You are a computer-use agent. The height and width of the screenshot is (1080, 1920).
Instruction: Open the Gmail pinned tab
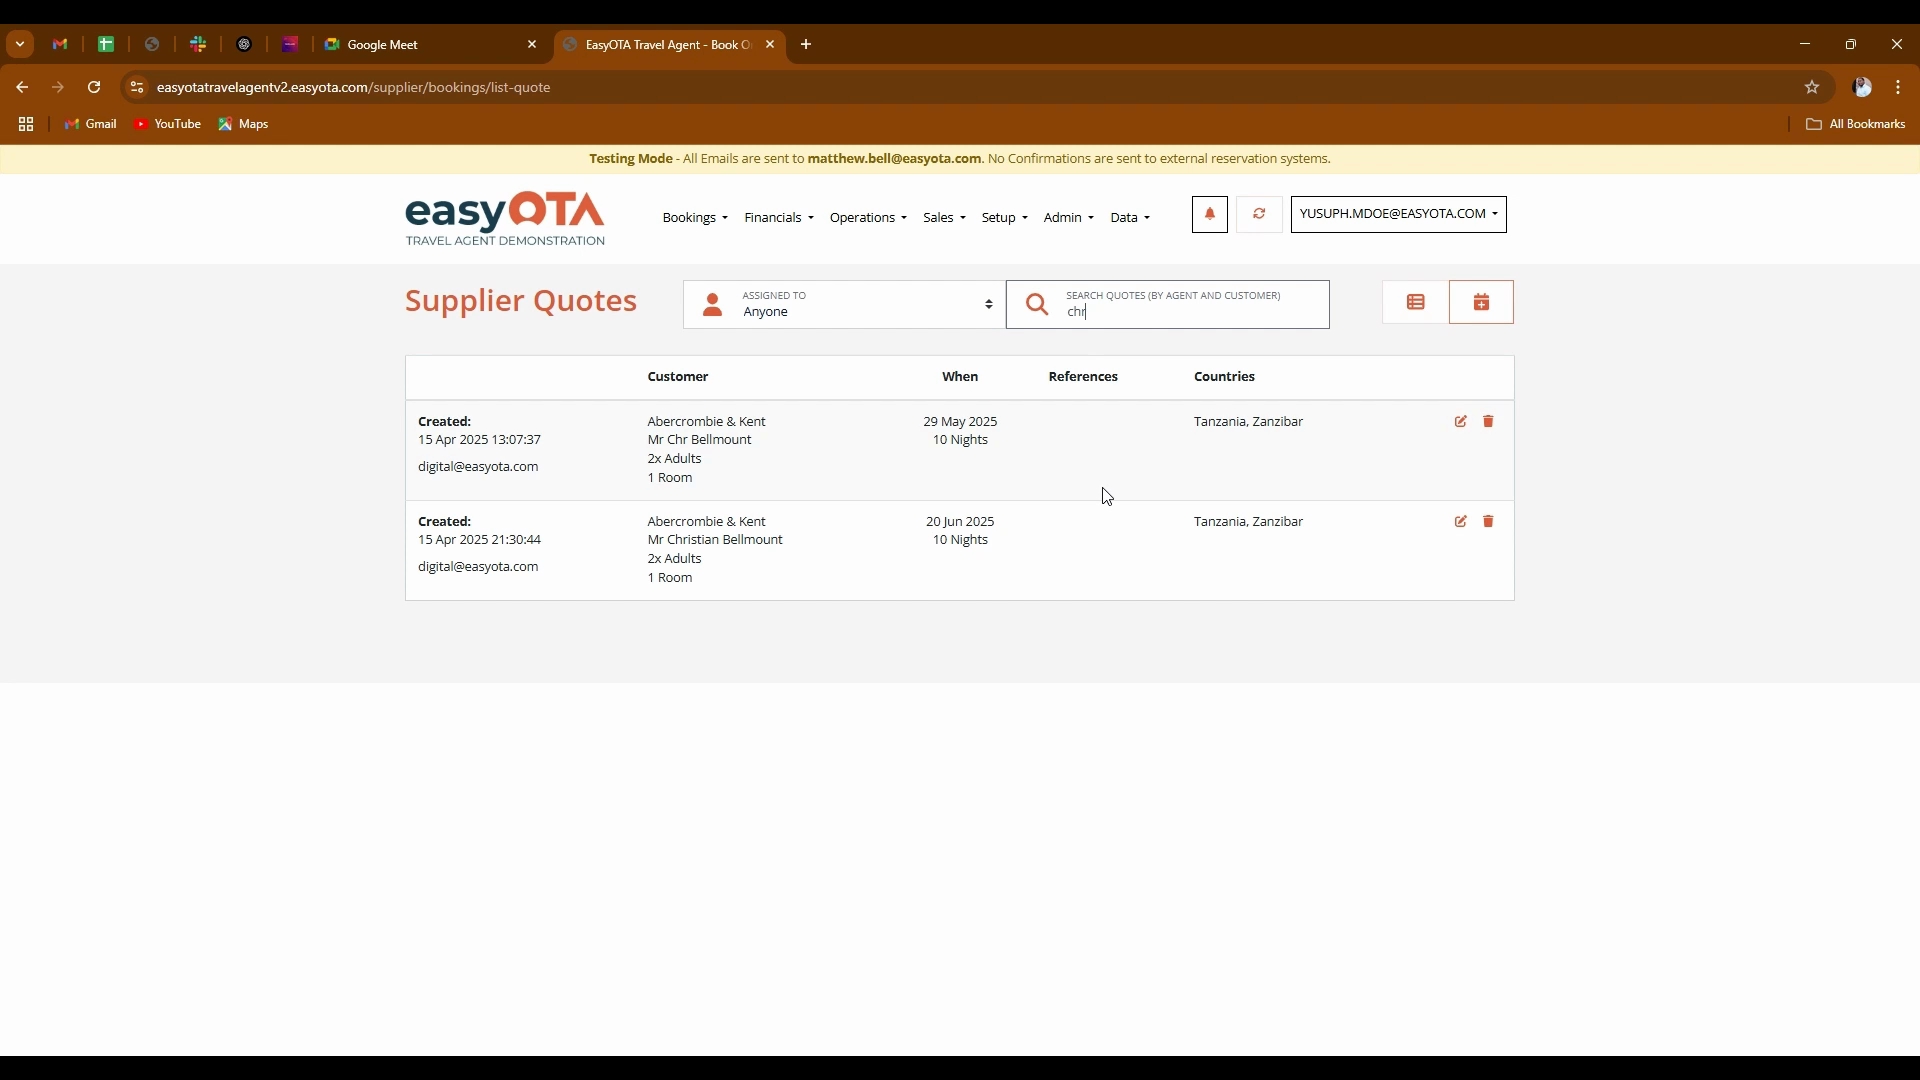[x=60, y=44]
